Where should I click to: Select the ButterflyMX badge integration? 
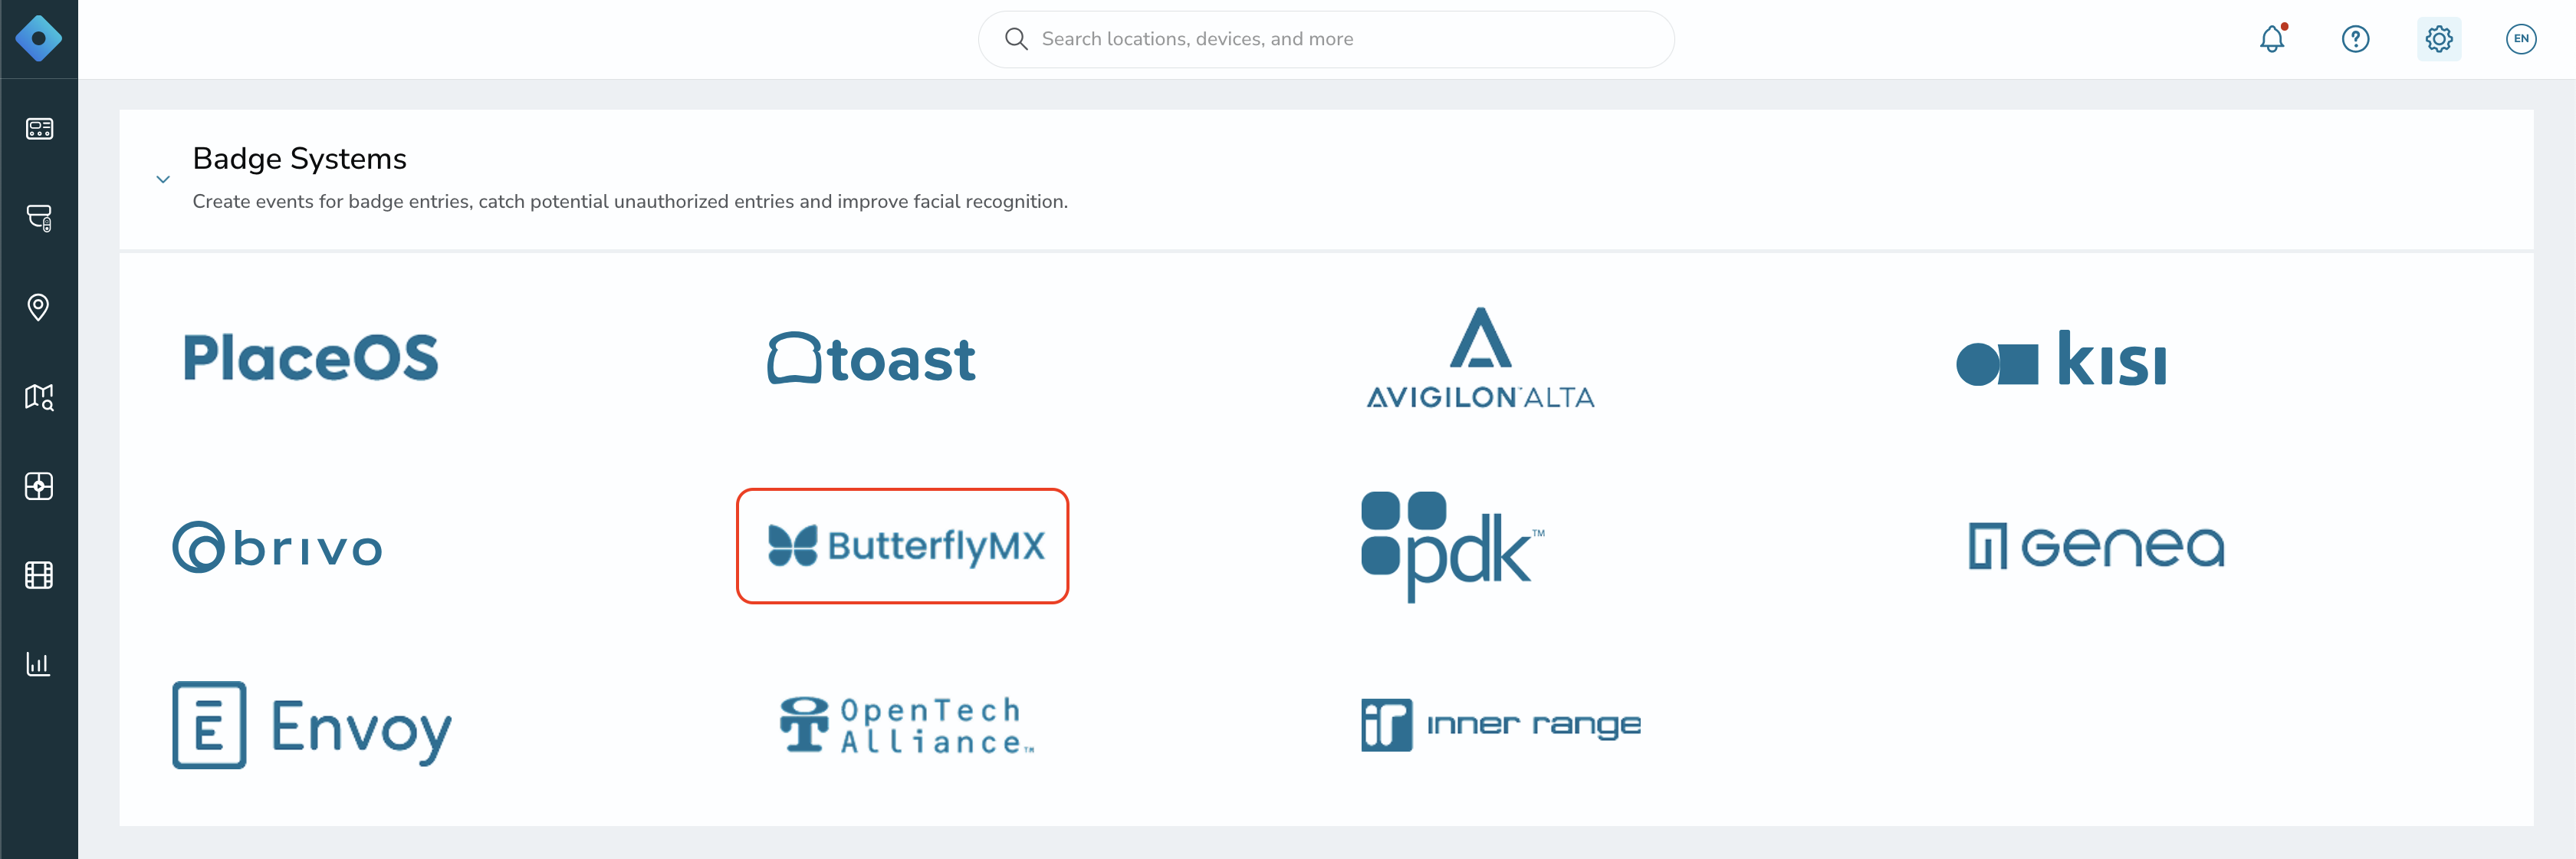point(903,546)
